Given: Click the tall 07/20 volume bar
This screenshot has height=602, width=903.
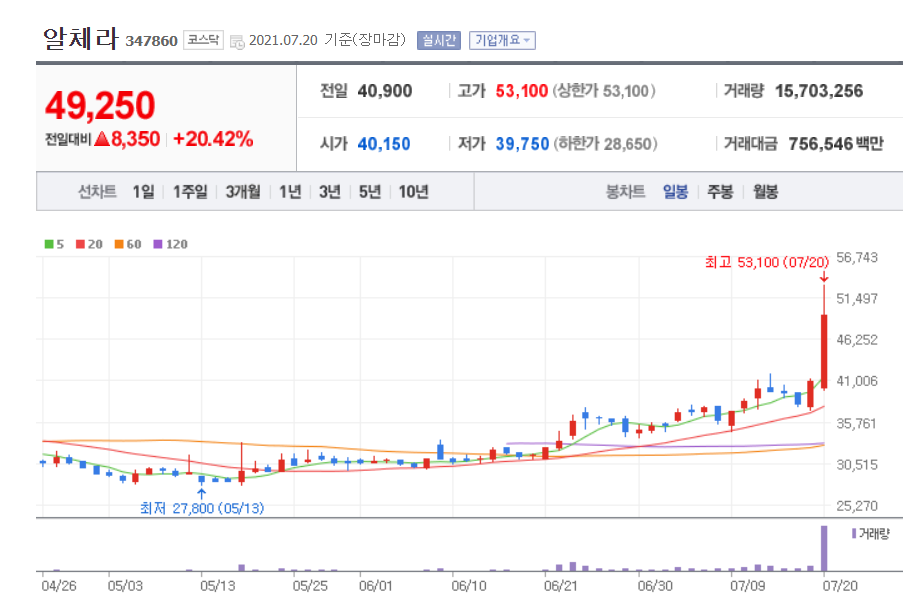Looking at the screenshot, I should pos(824,548).
